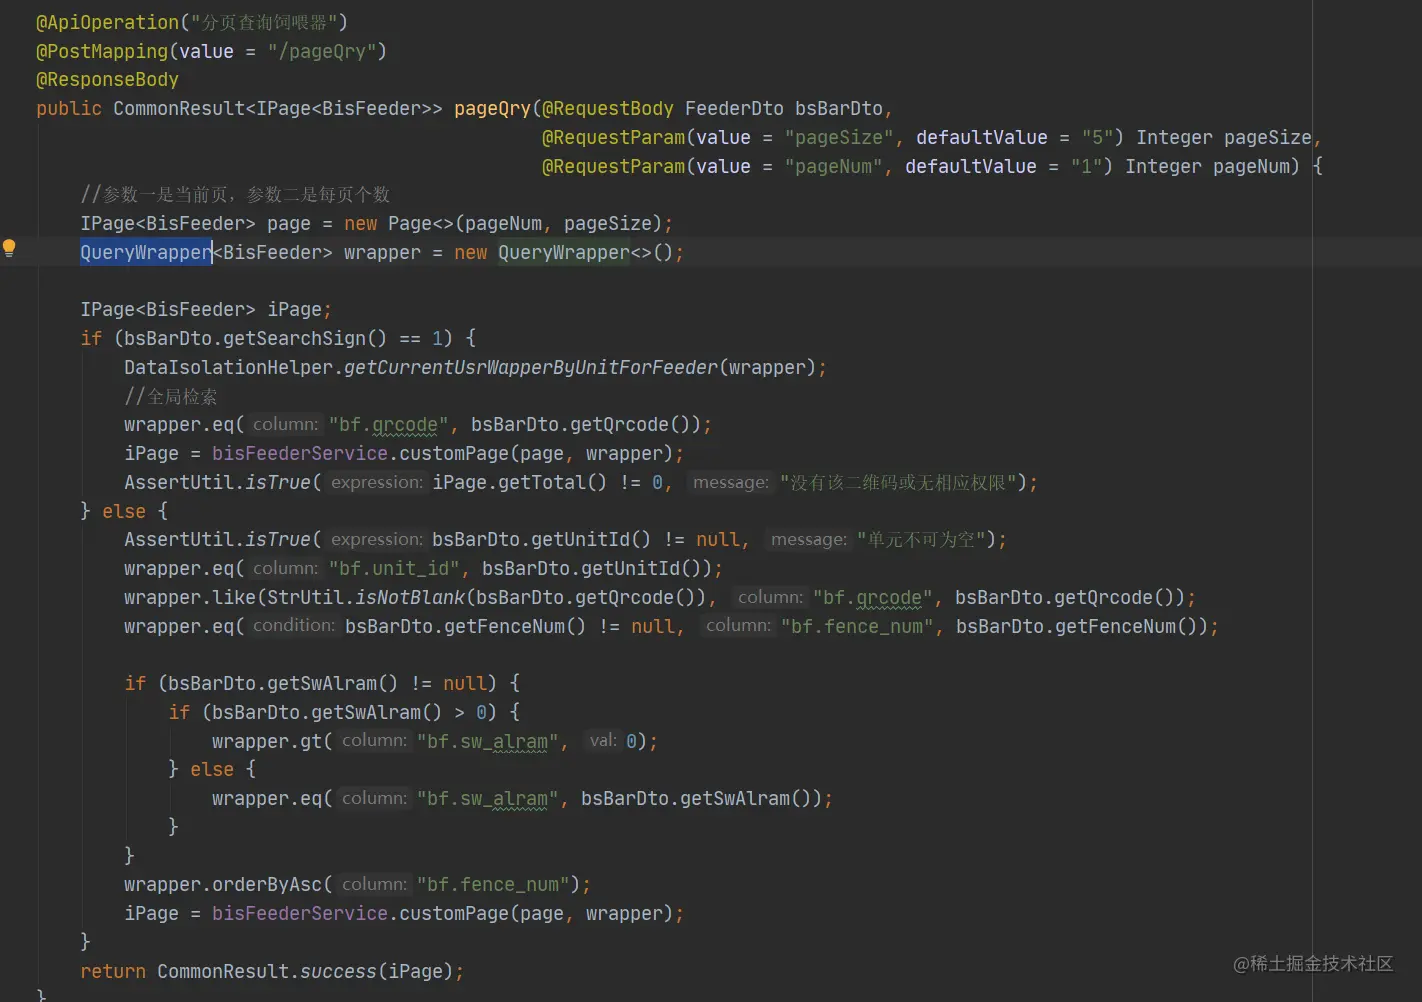The height and width of the screenshot is (1002, 1422).
Task: Click getSwAlram() > 0 condition
Action: coord(349,712)
